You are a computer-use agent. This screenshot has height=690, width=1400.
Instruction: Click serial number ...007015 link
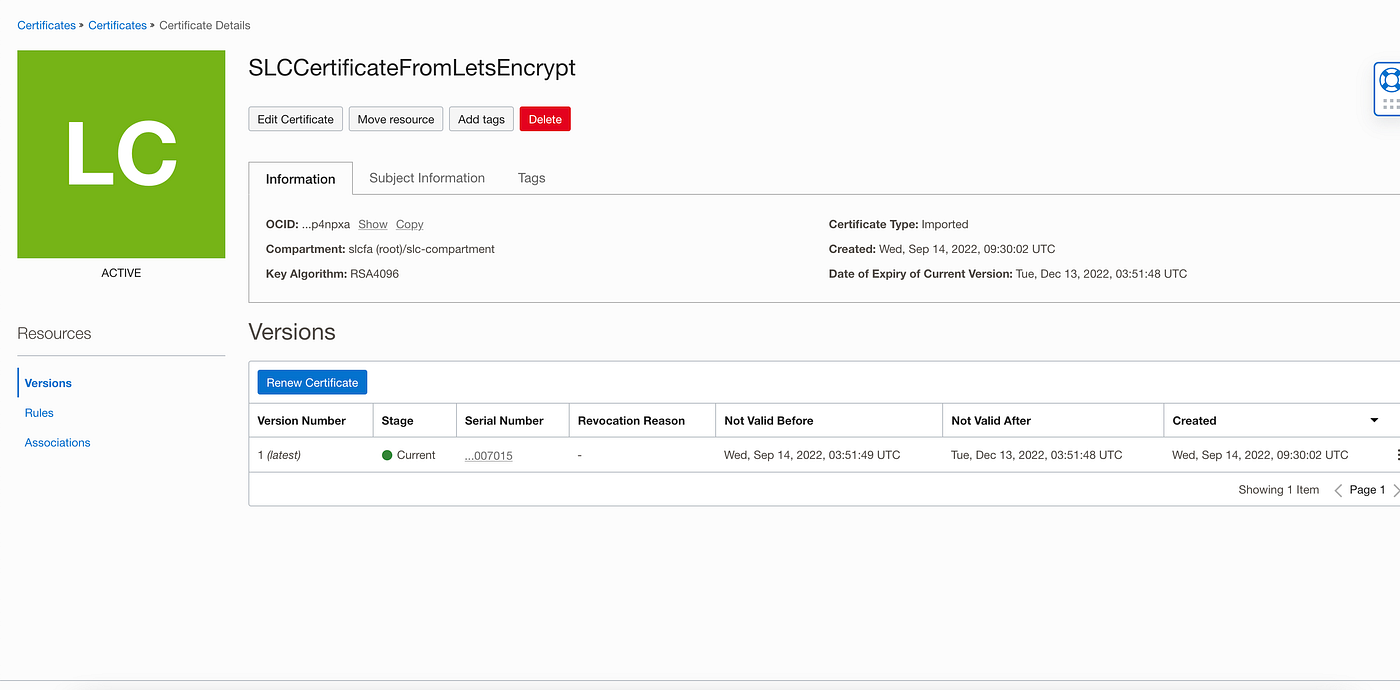tap(489, 455)
